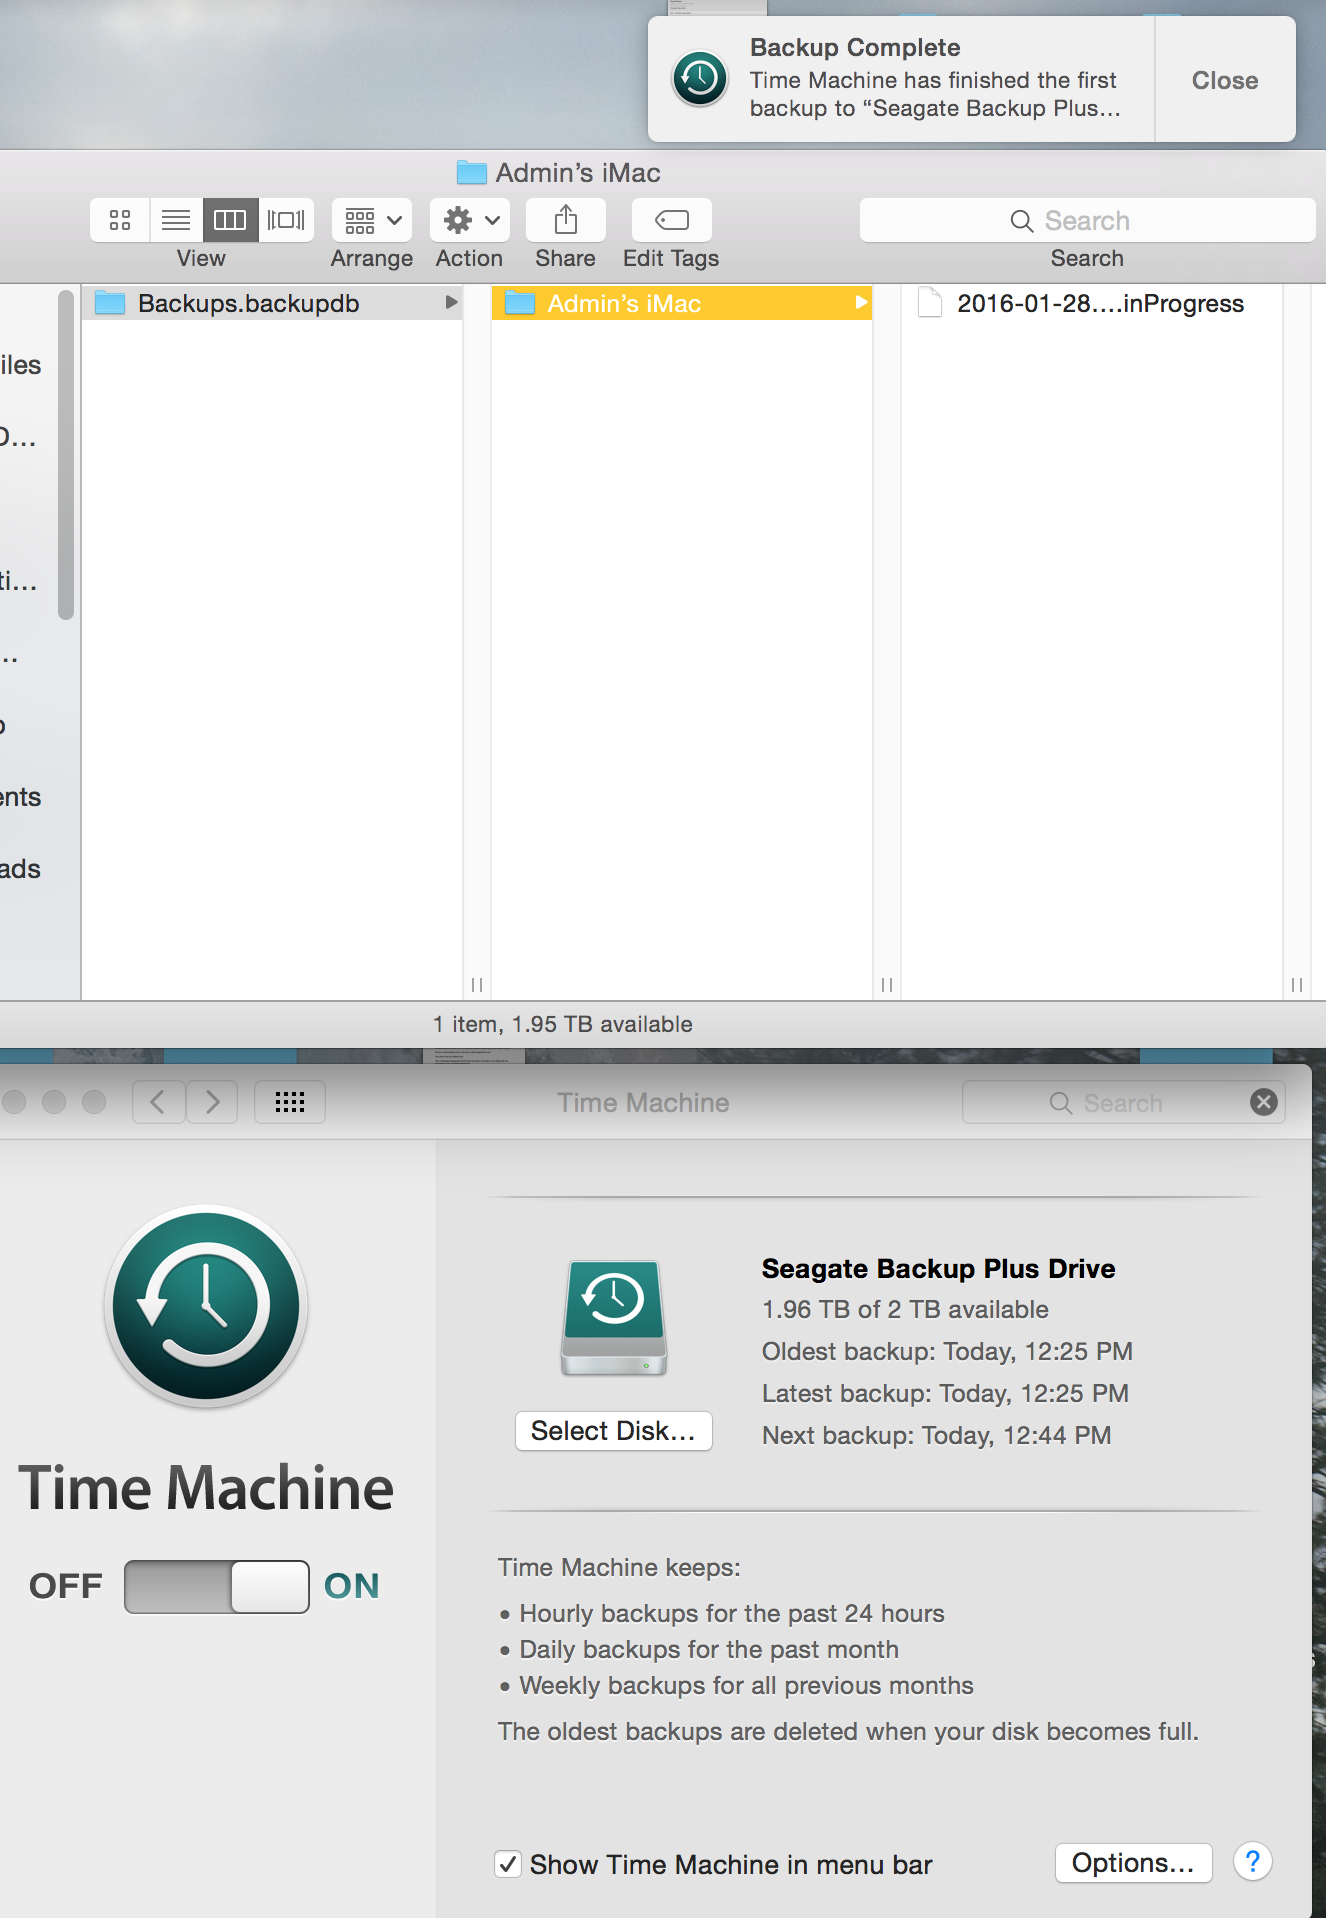Image resolution: width=1326 pixels, height=1918 pixels.
Task: Select Admin's iMac folder in column
Action: click(682, 303)
